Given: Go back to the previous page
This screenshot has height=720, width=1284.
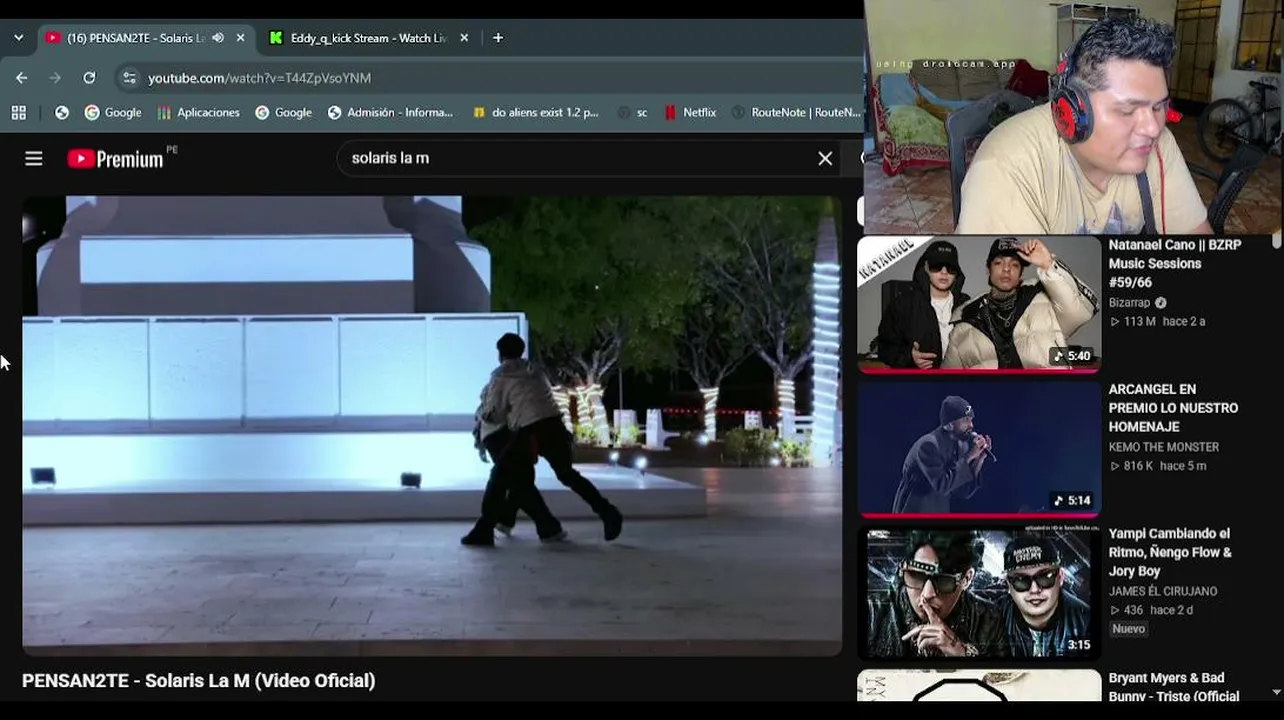Looking at the screenshot, I should [x=22, y=78].
